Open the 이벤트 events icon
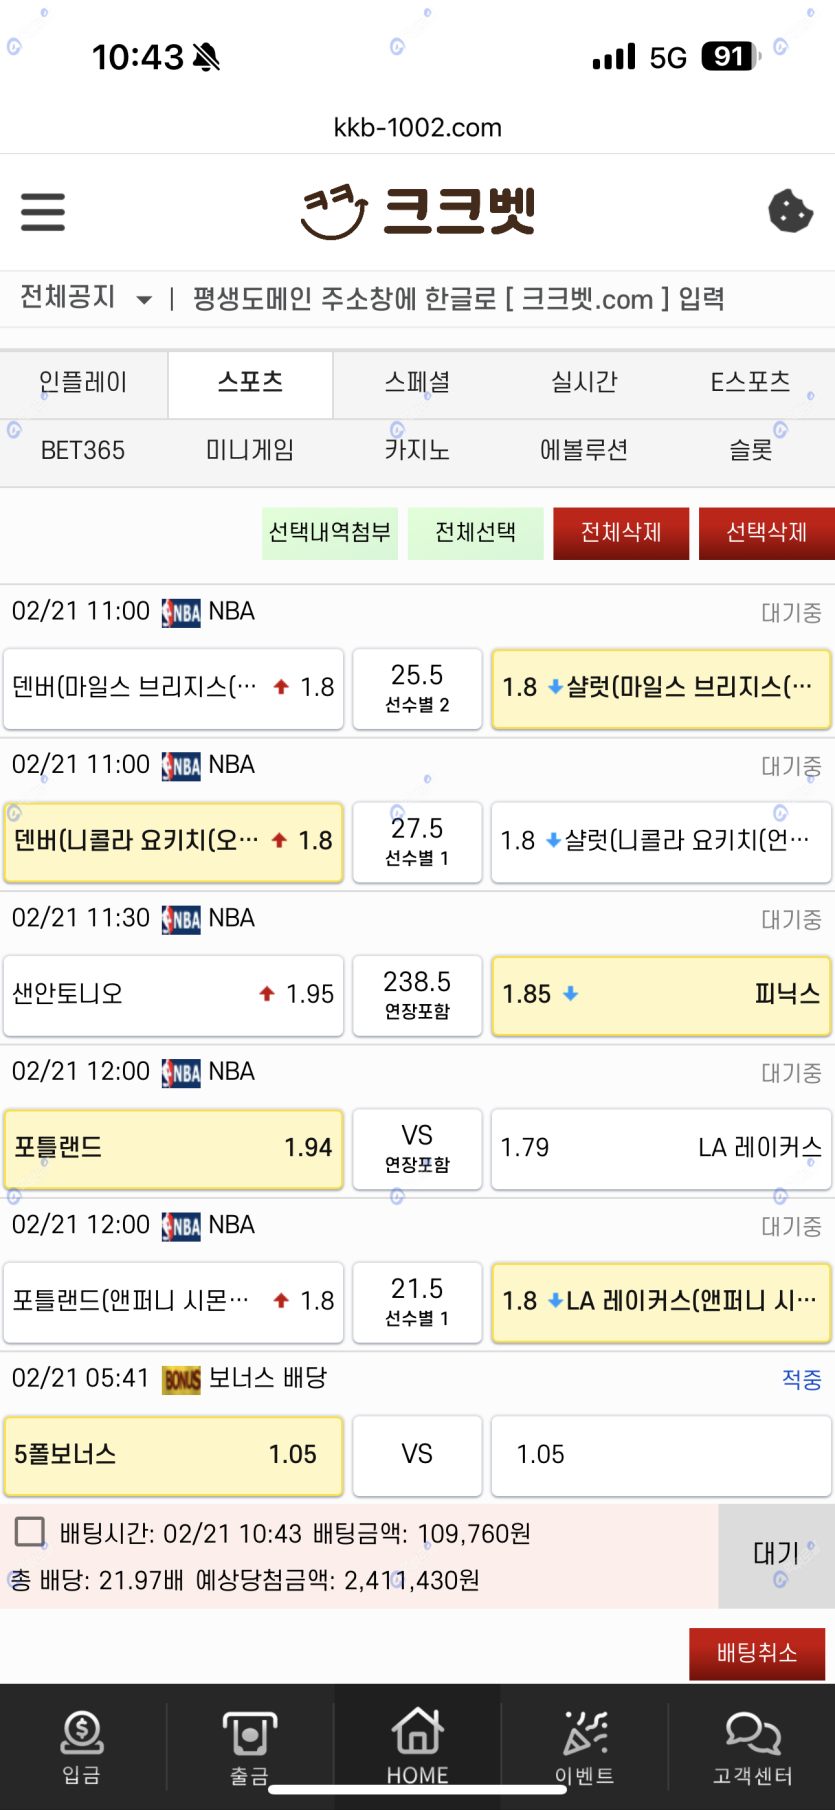The height and width of the screenshot is (1810, 835). click(x=584, y=1746)
